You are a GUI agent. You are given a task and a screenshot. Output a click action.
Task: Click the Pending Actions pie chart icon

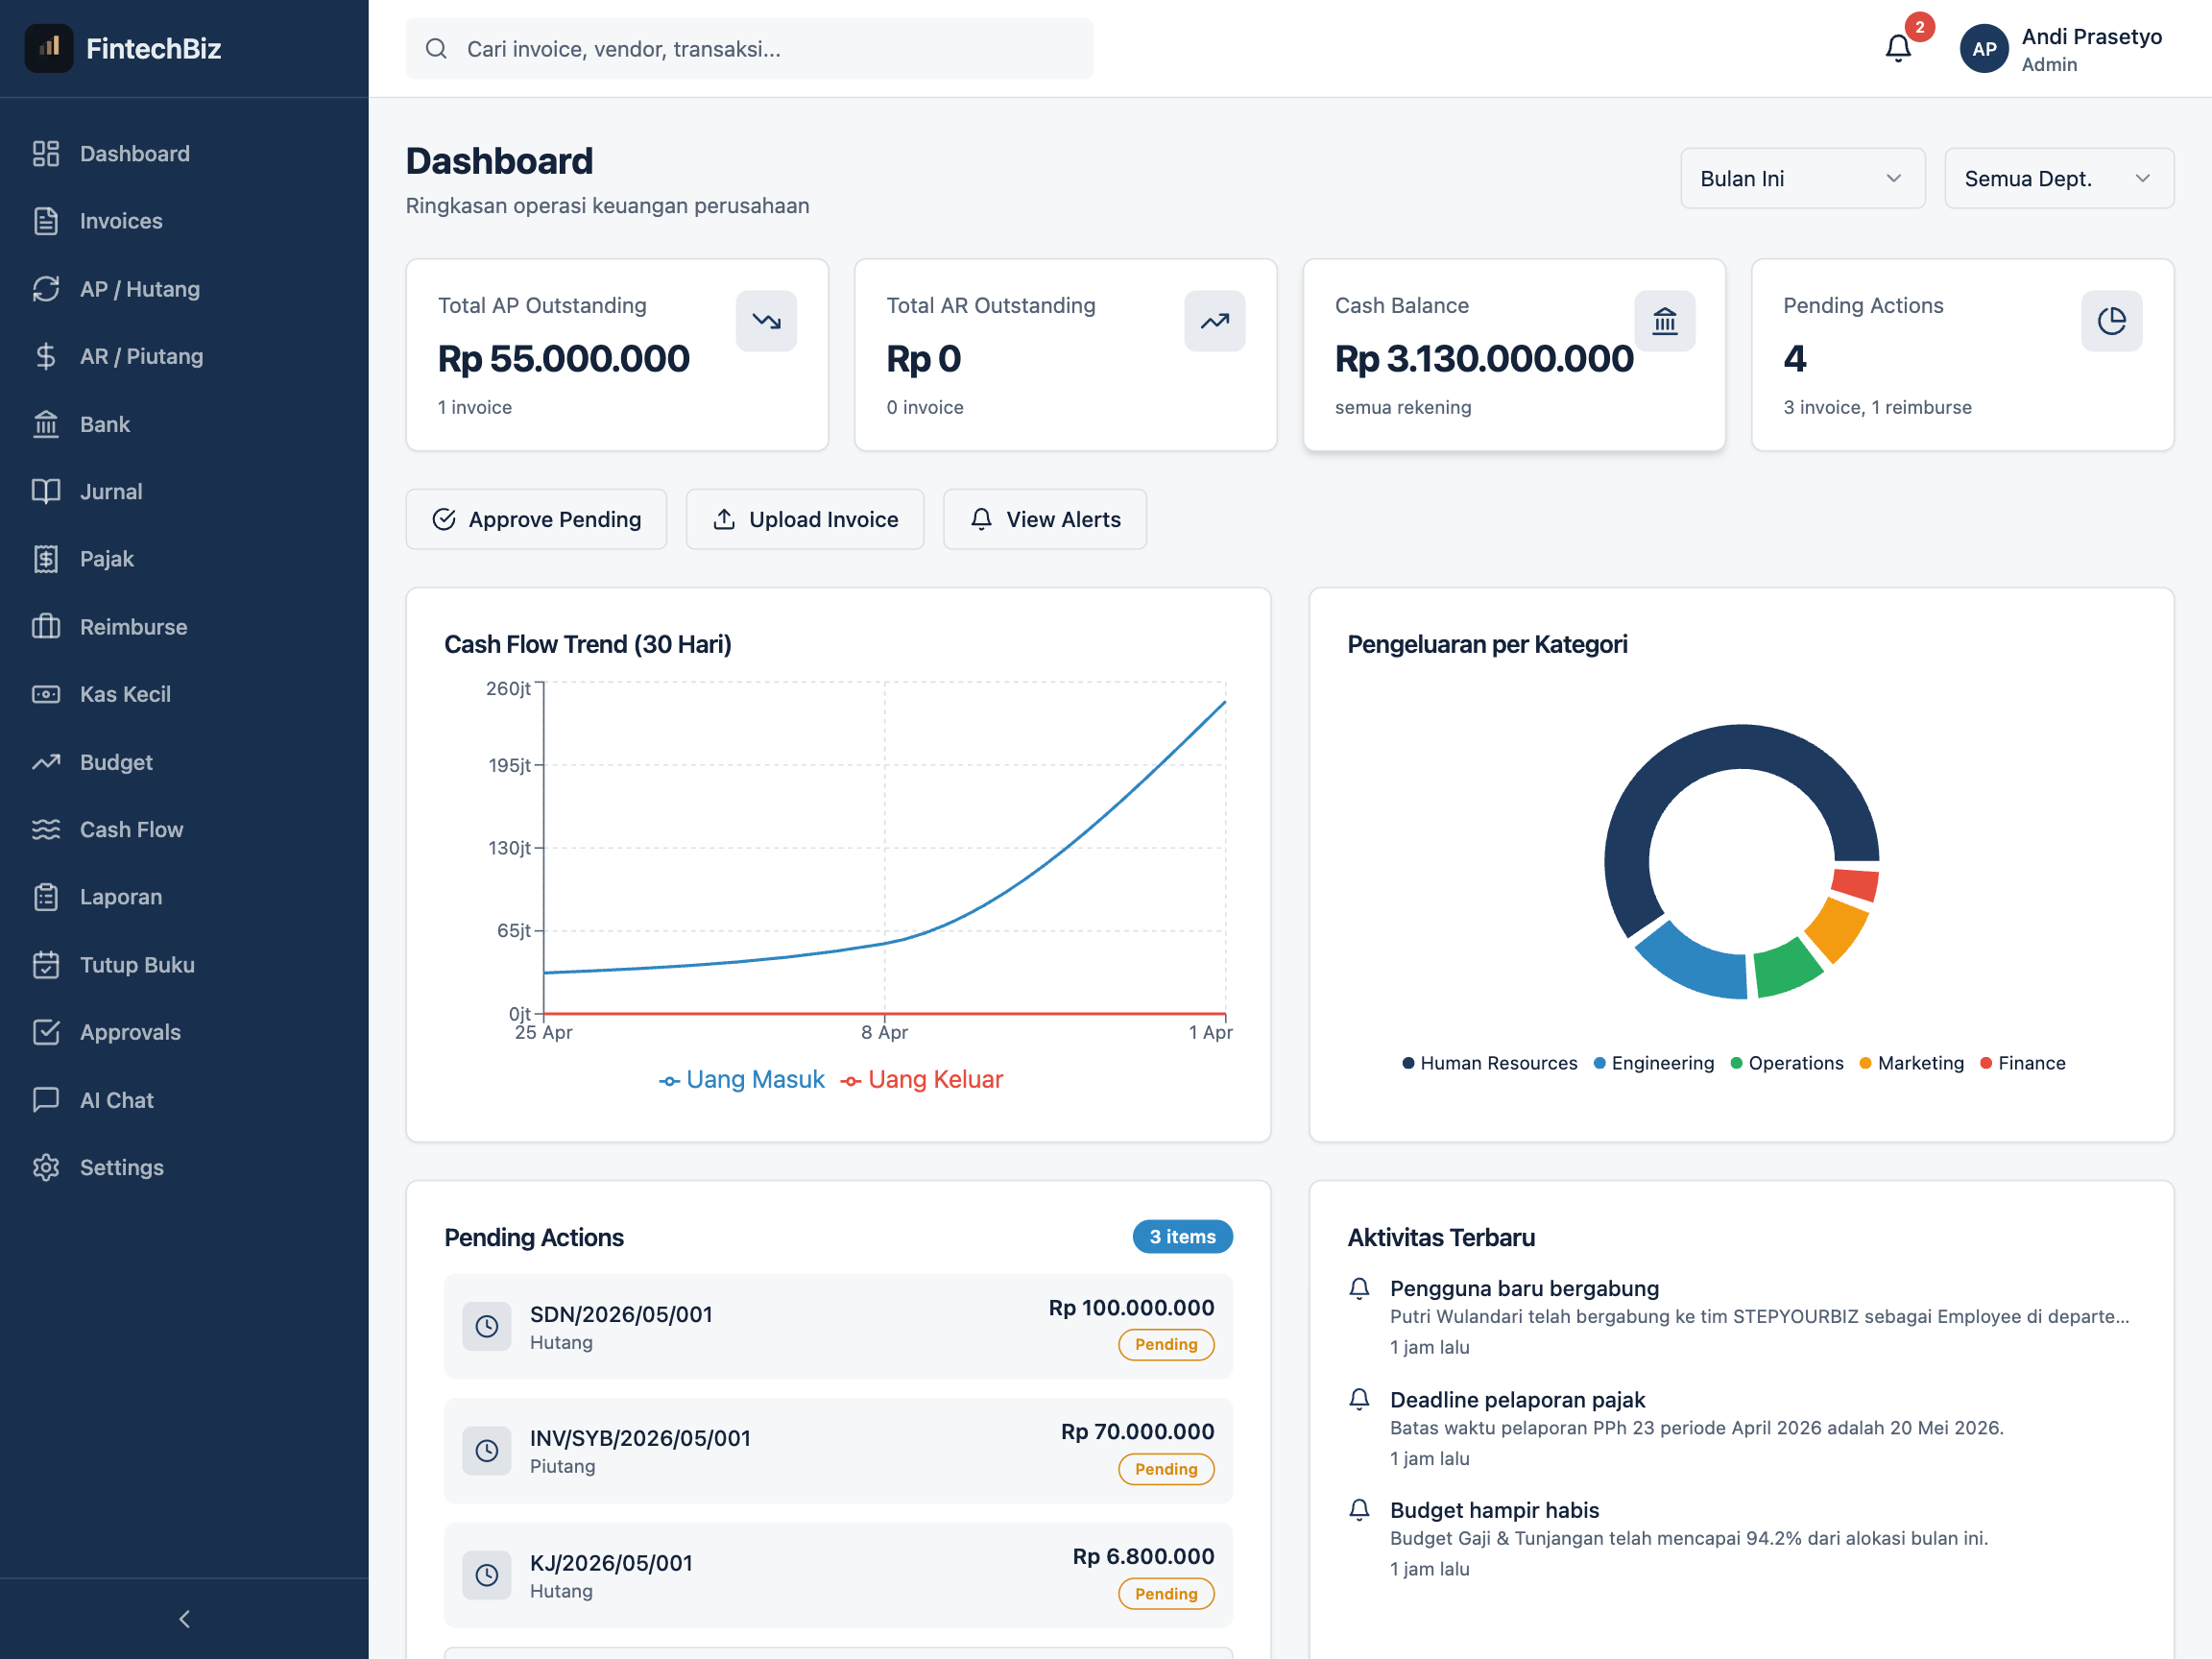2112,321
